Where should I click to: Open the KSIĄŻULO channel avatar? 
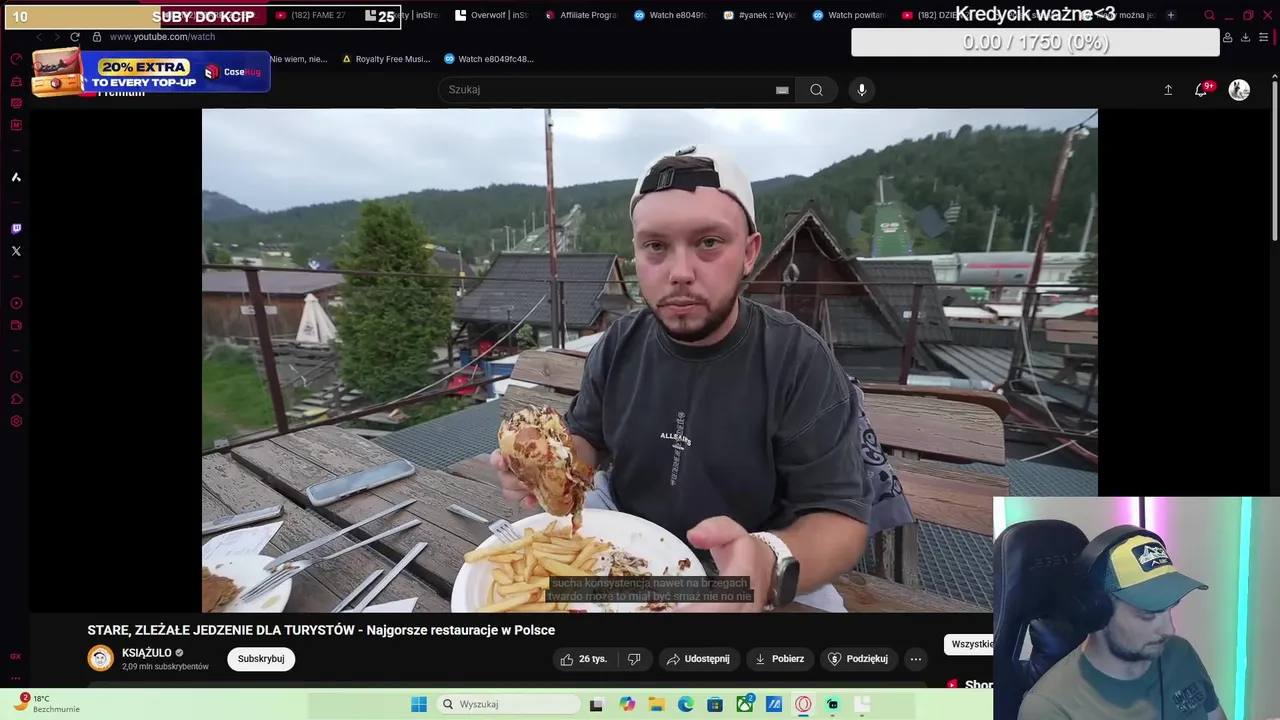101,658
